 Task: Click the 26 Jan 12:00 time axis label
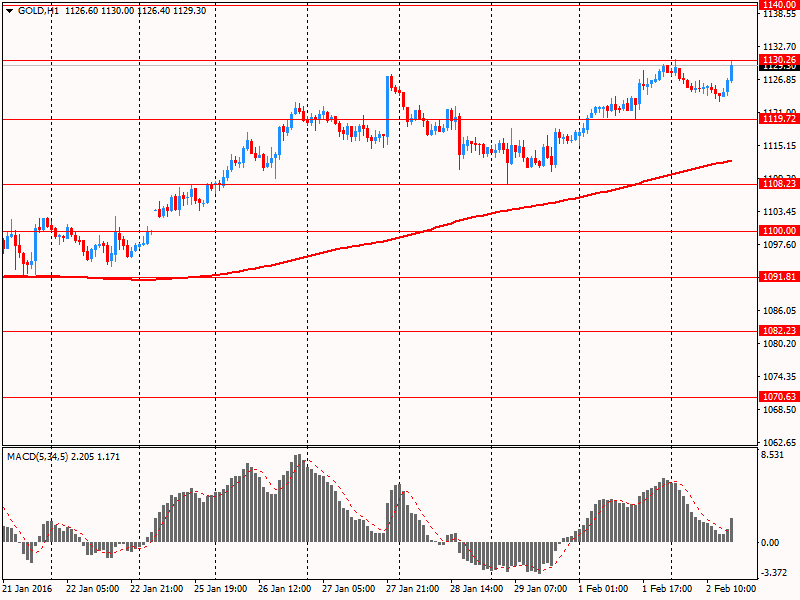(x=285, y=589)
